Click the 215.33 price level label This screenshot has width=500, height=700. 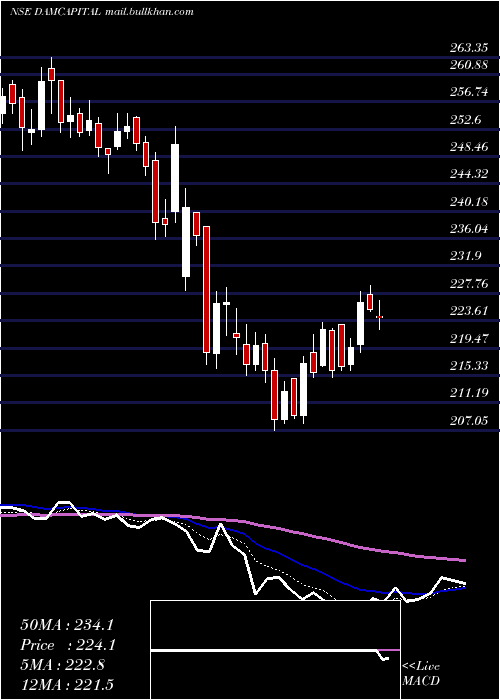click(468, 366)
